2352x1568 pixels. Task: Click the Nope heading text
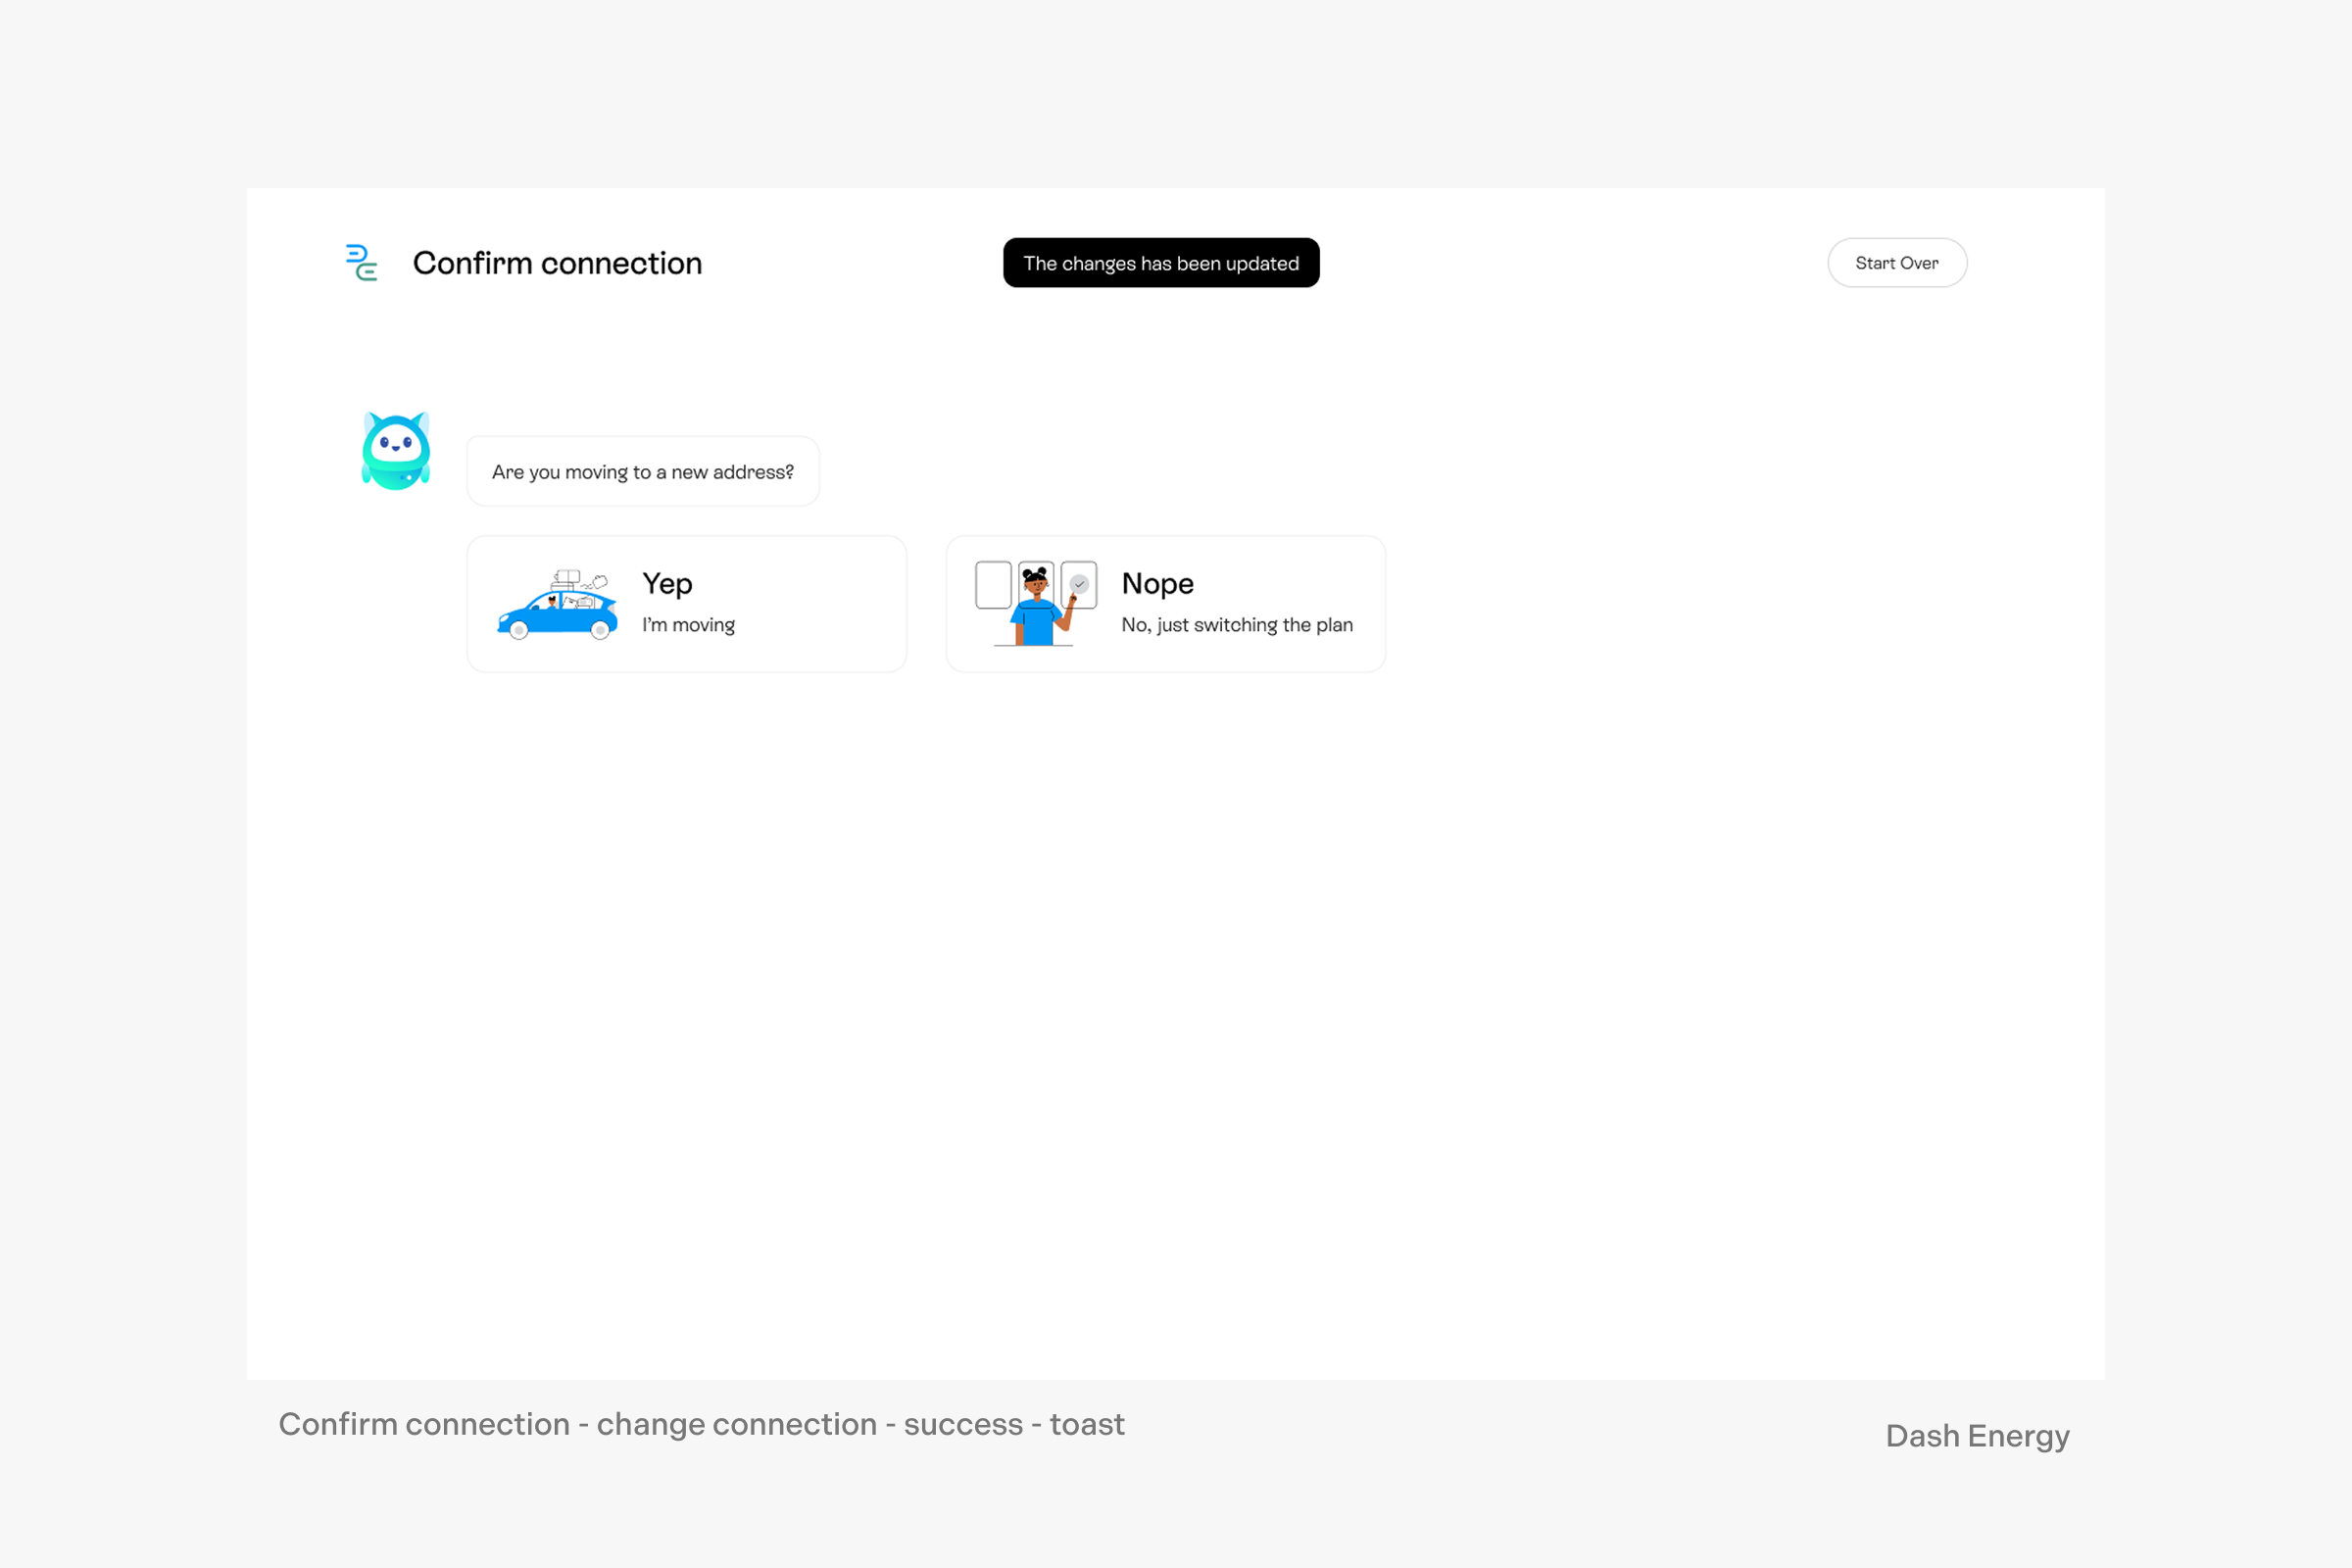(1157, 584)
